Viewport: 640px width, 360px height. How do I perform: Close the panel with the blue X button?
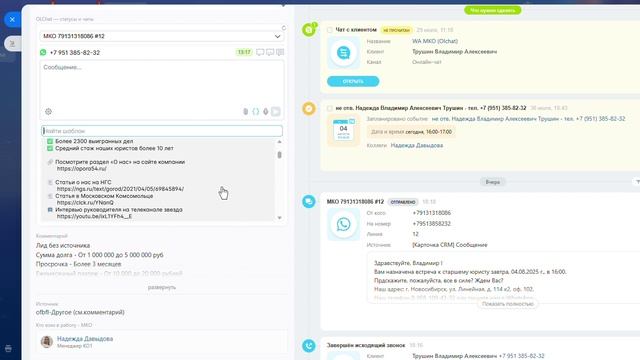(x=12, y=19)
